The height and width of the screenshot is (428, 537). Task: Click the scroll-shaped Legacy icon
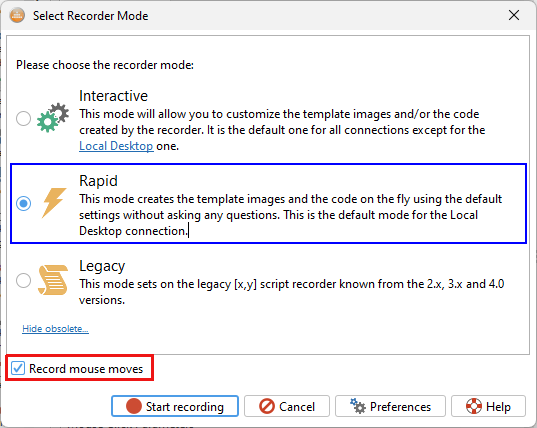[x=53, y=280]
